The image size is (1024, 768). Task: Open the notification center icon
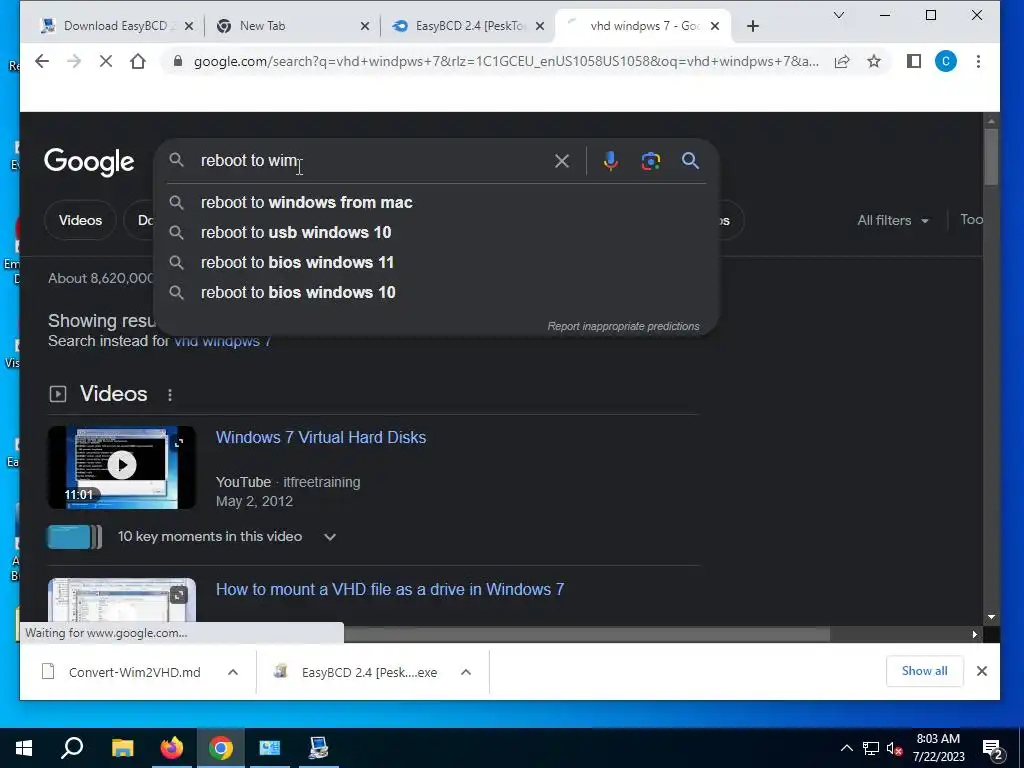[x=992, y=749]
